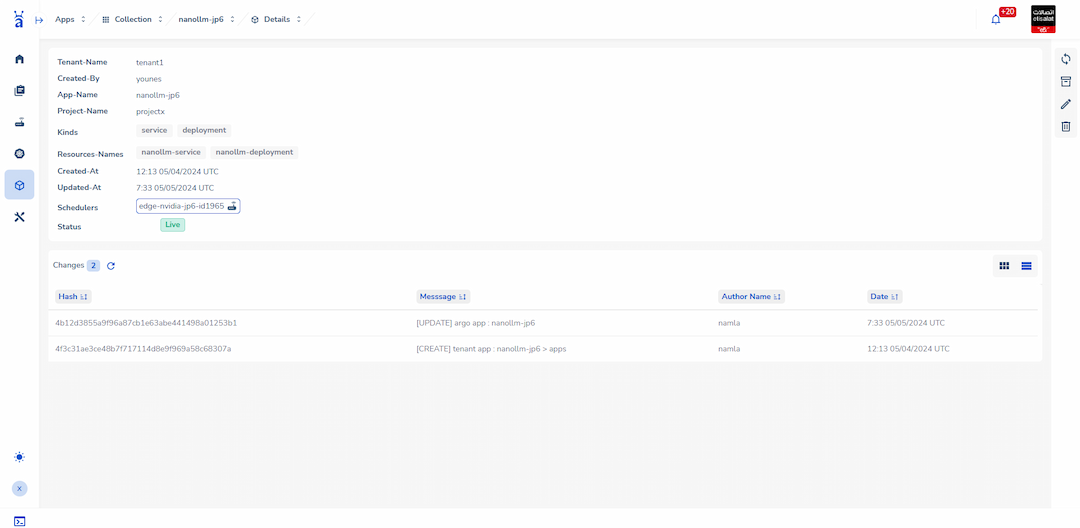Select the UPDATE argo app commit row

(475, 323)
